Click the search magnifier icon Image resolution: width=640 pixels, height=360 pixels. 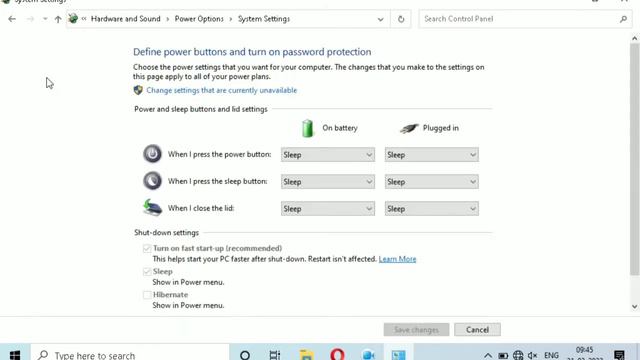[x=623, y=19]
